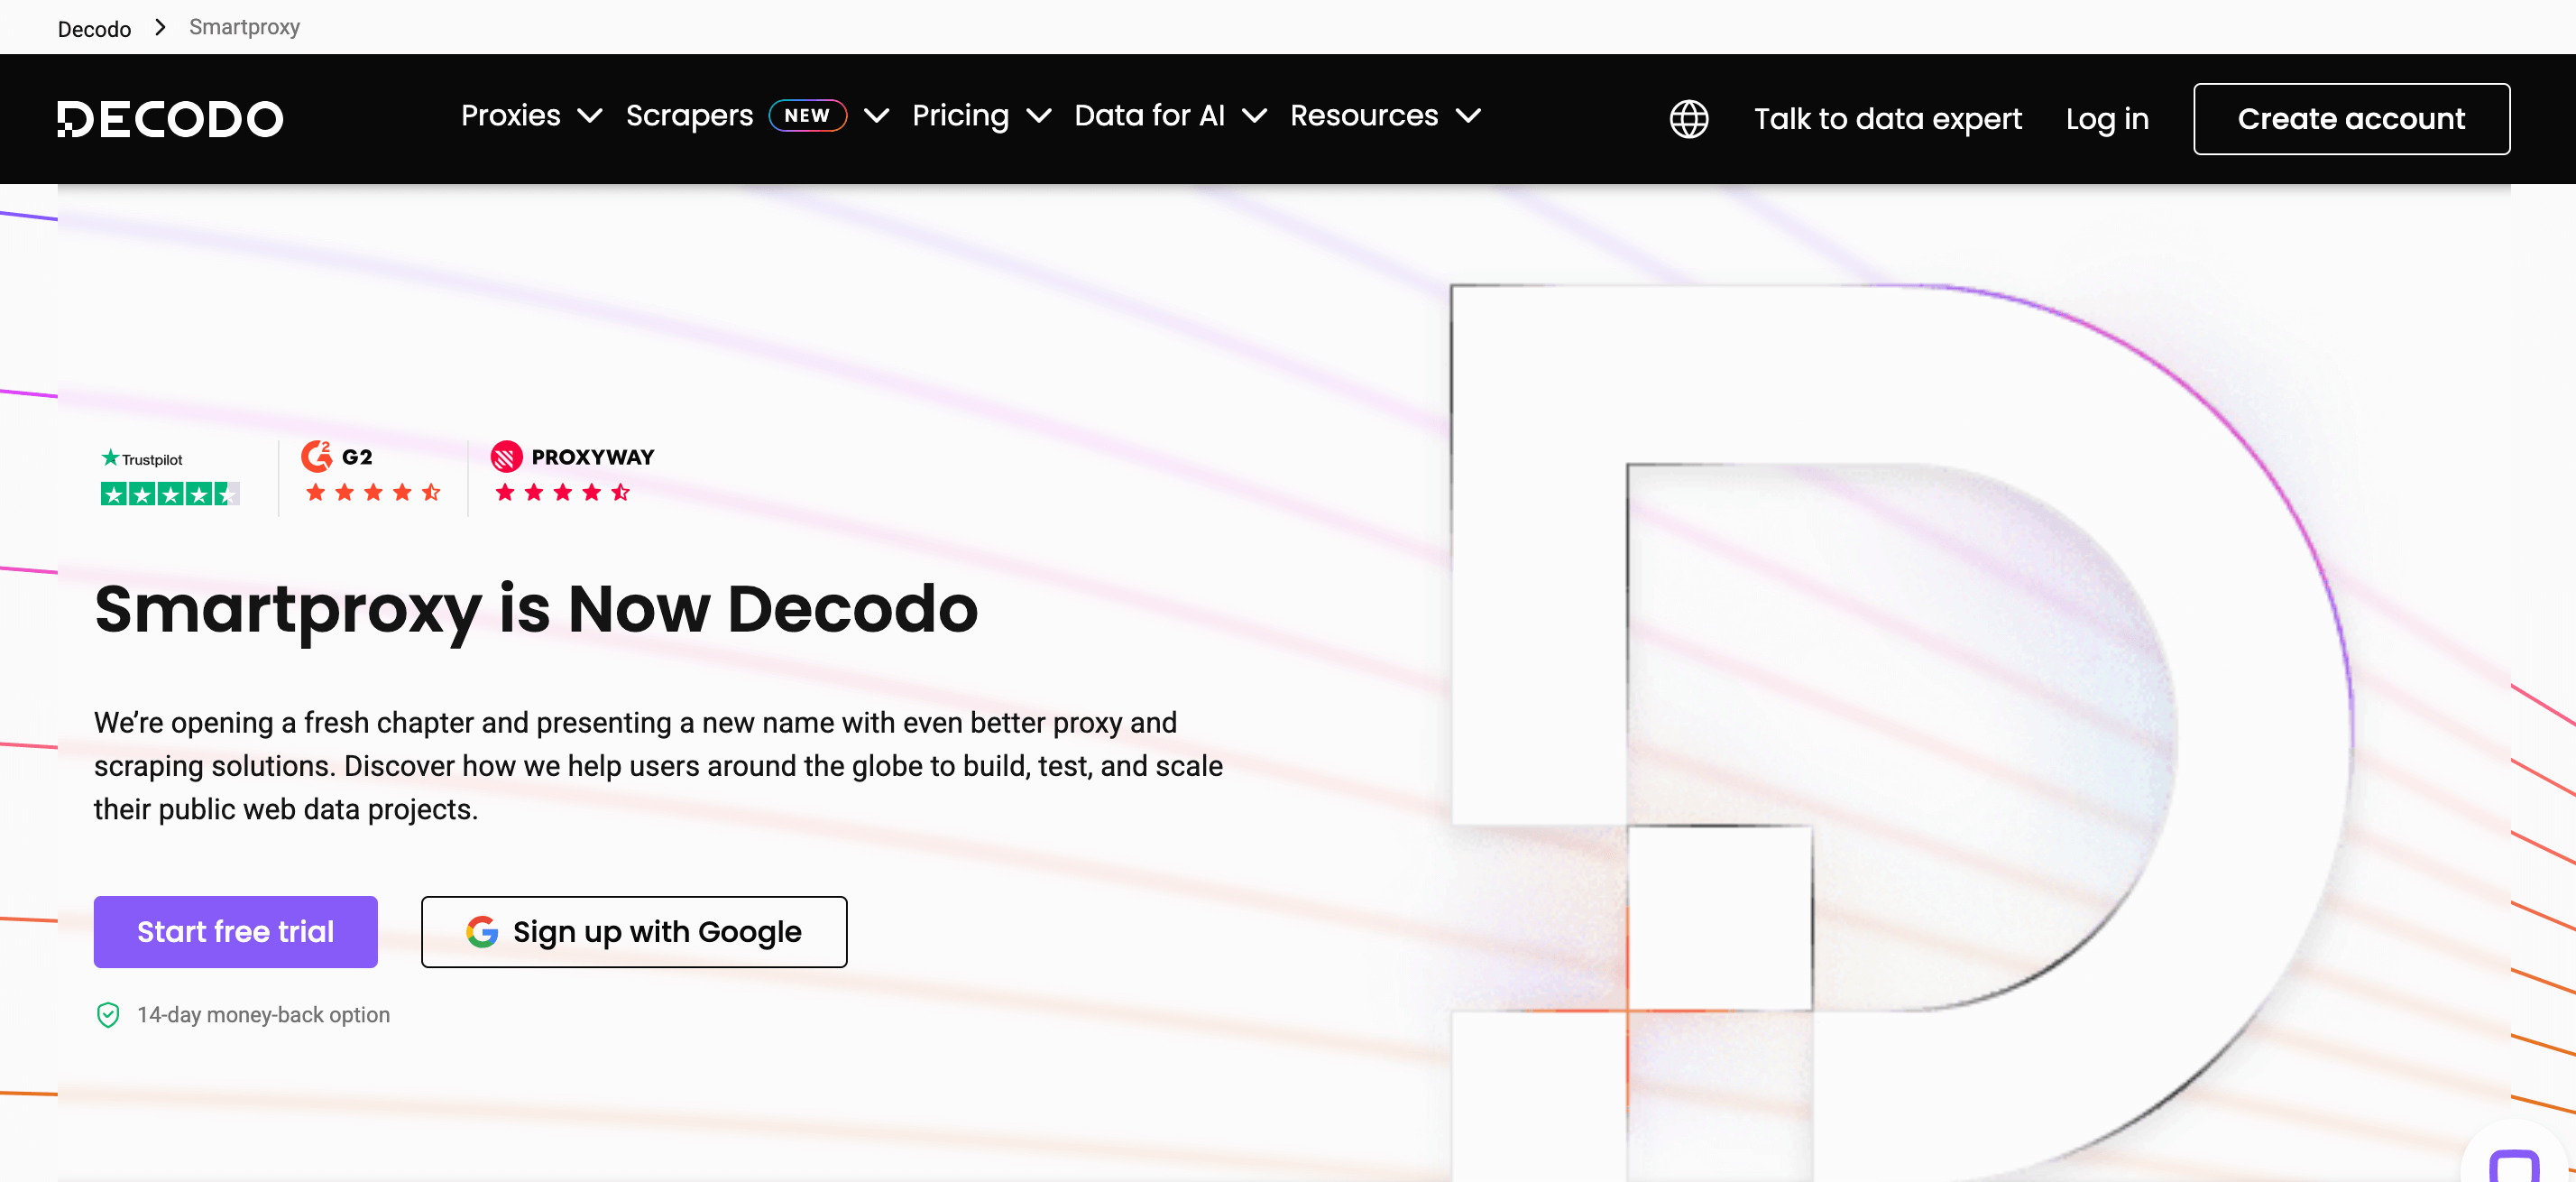The height and width of the screenshot is (1182, 2576).
Task: Click the Log in link
Action: [2106, 119]
